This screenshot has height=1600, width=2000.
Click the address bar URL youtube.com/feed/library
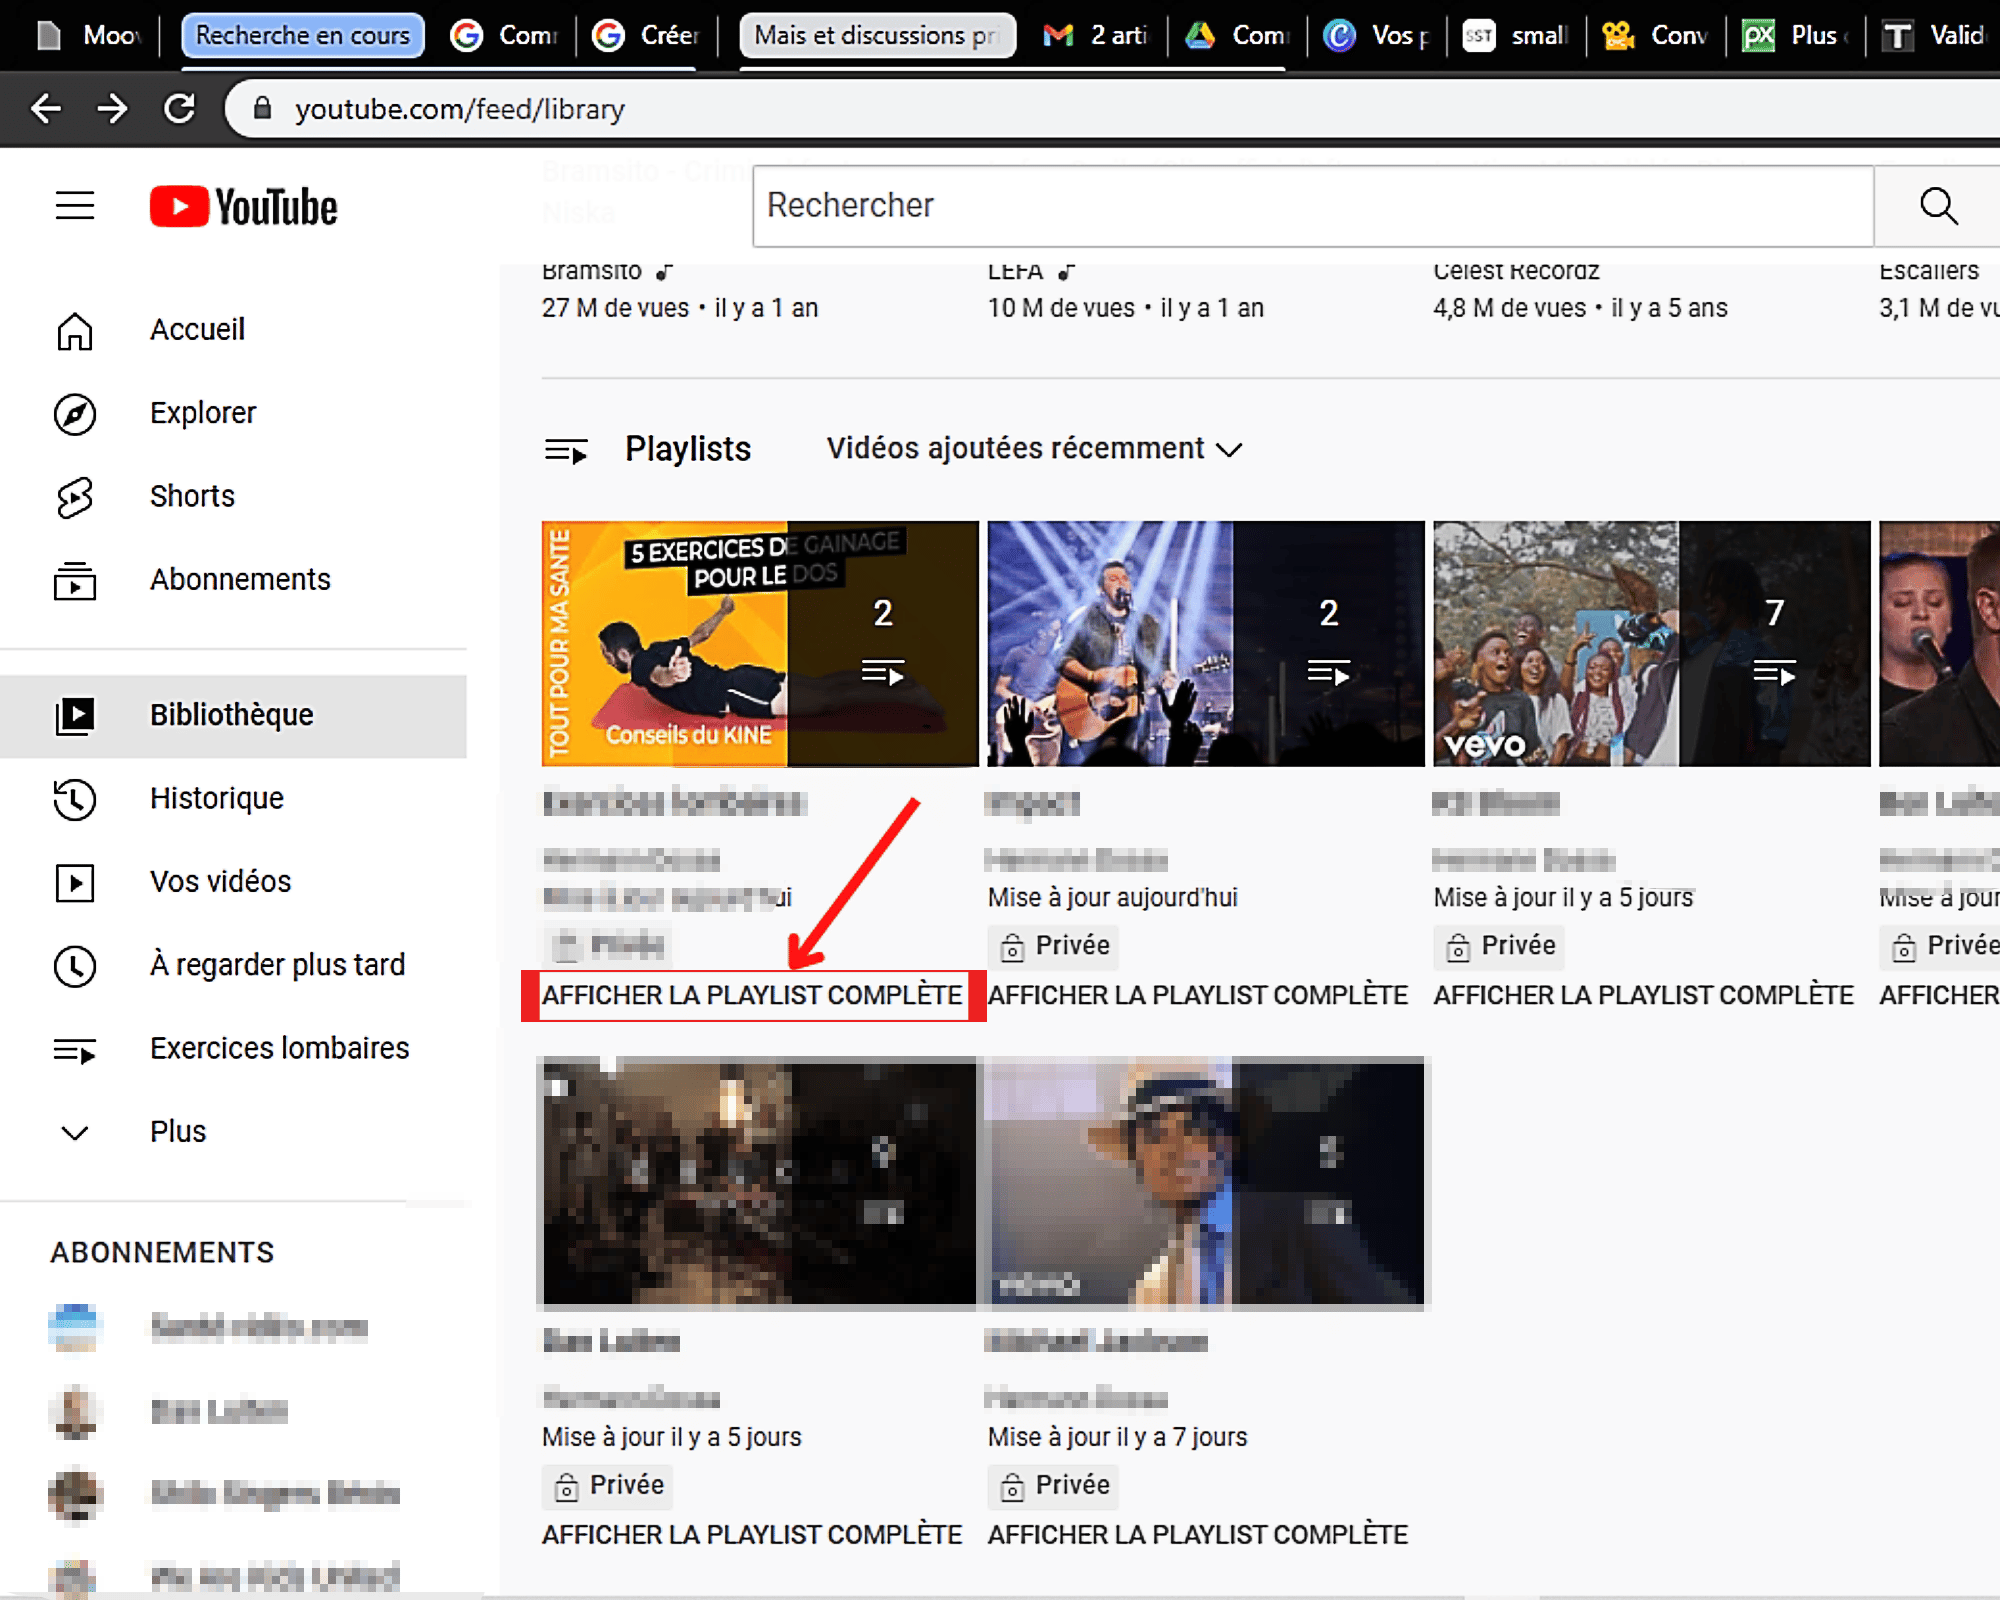point(460,109)
